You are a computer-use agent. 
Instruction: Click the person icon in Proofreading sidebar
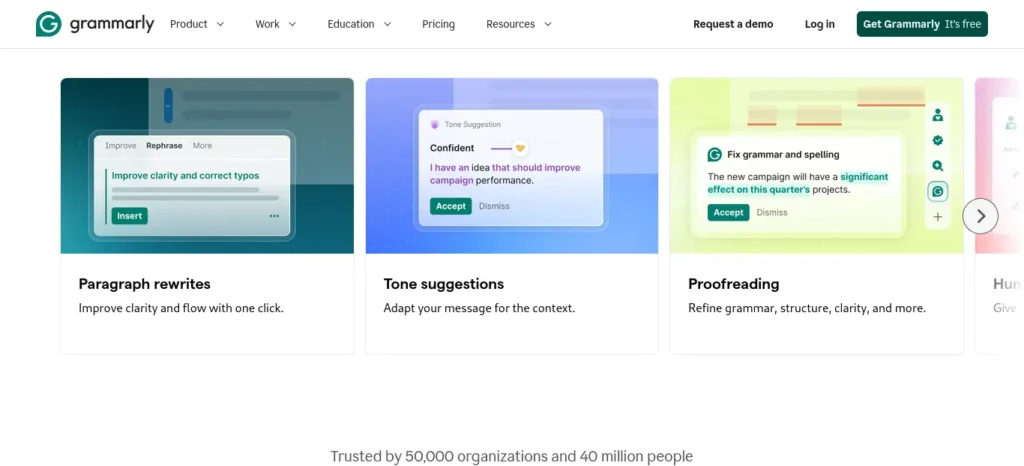coord(938,116)
